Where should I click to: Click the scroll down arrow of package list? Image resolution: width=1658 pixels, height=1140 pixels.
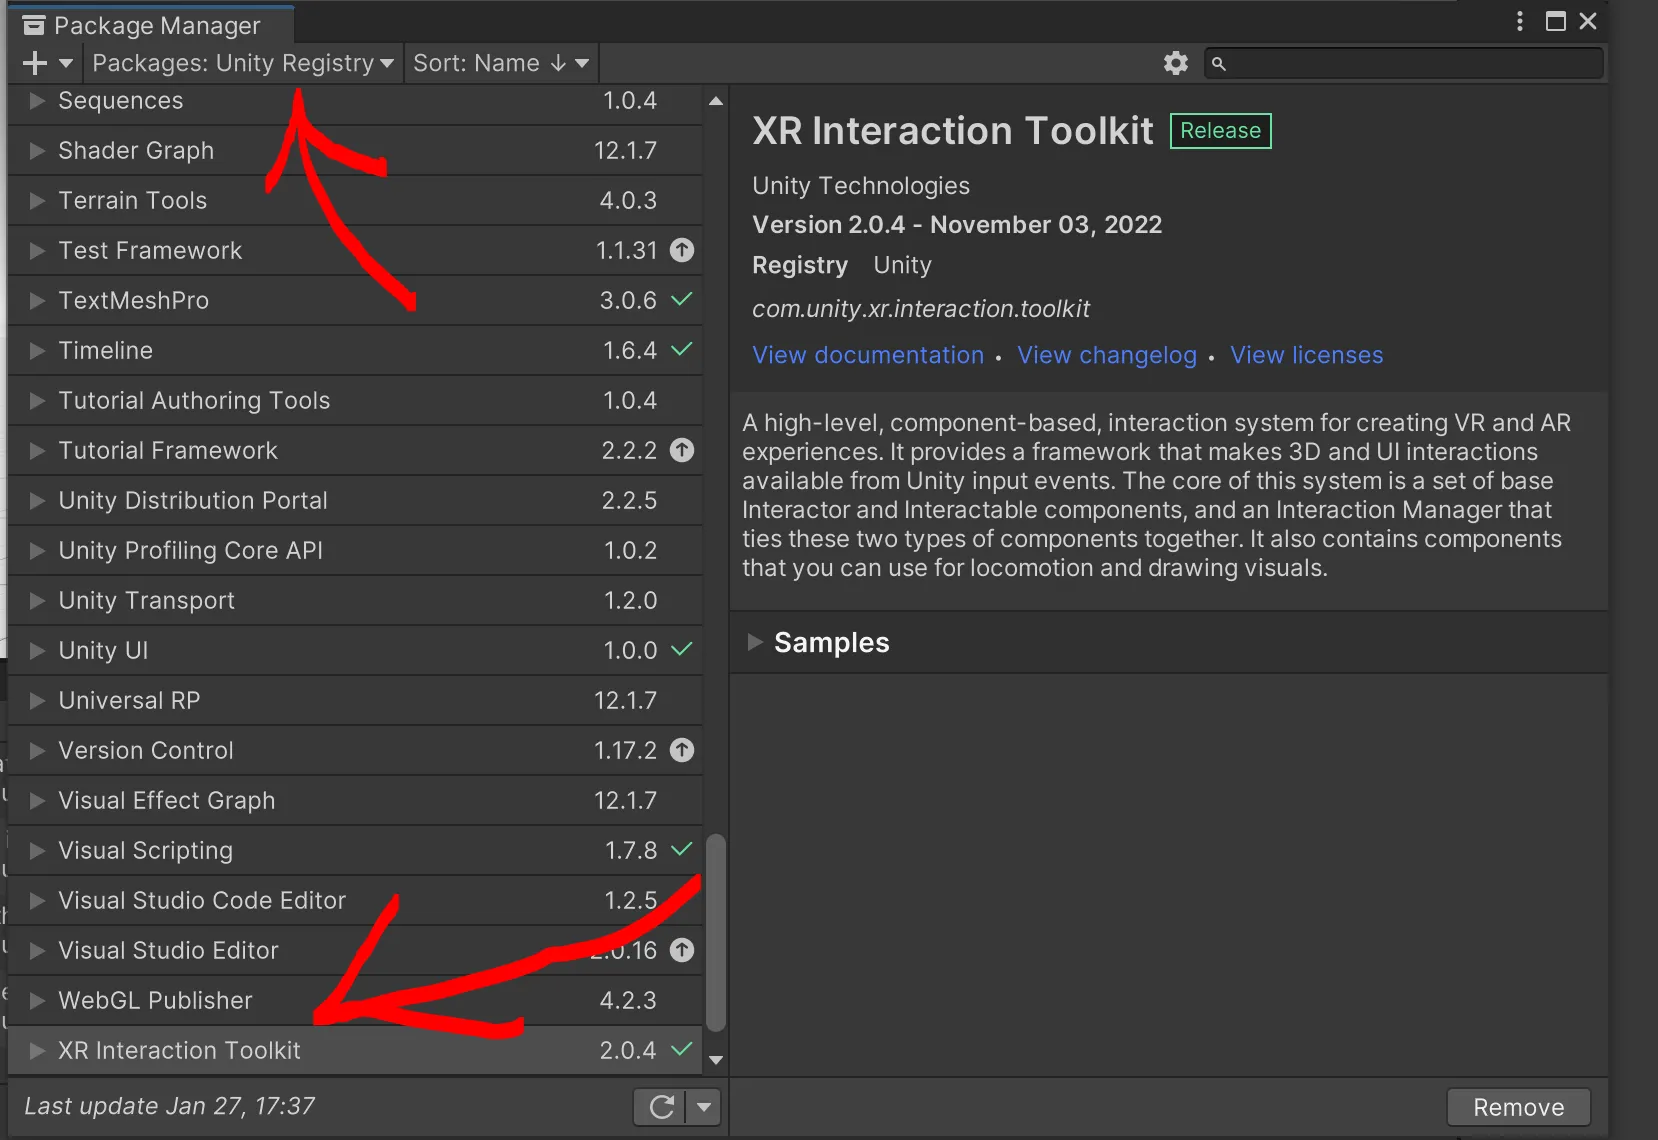click(716, 1060)
